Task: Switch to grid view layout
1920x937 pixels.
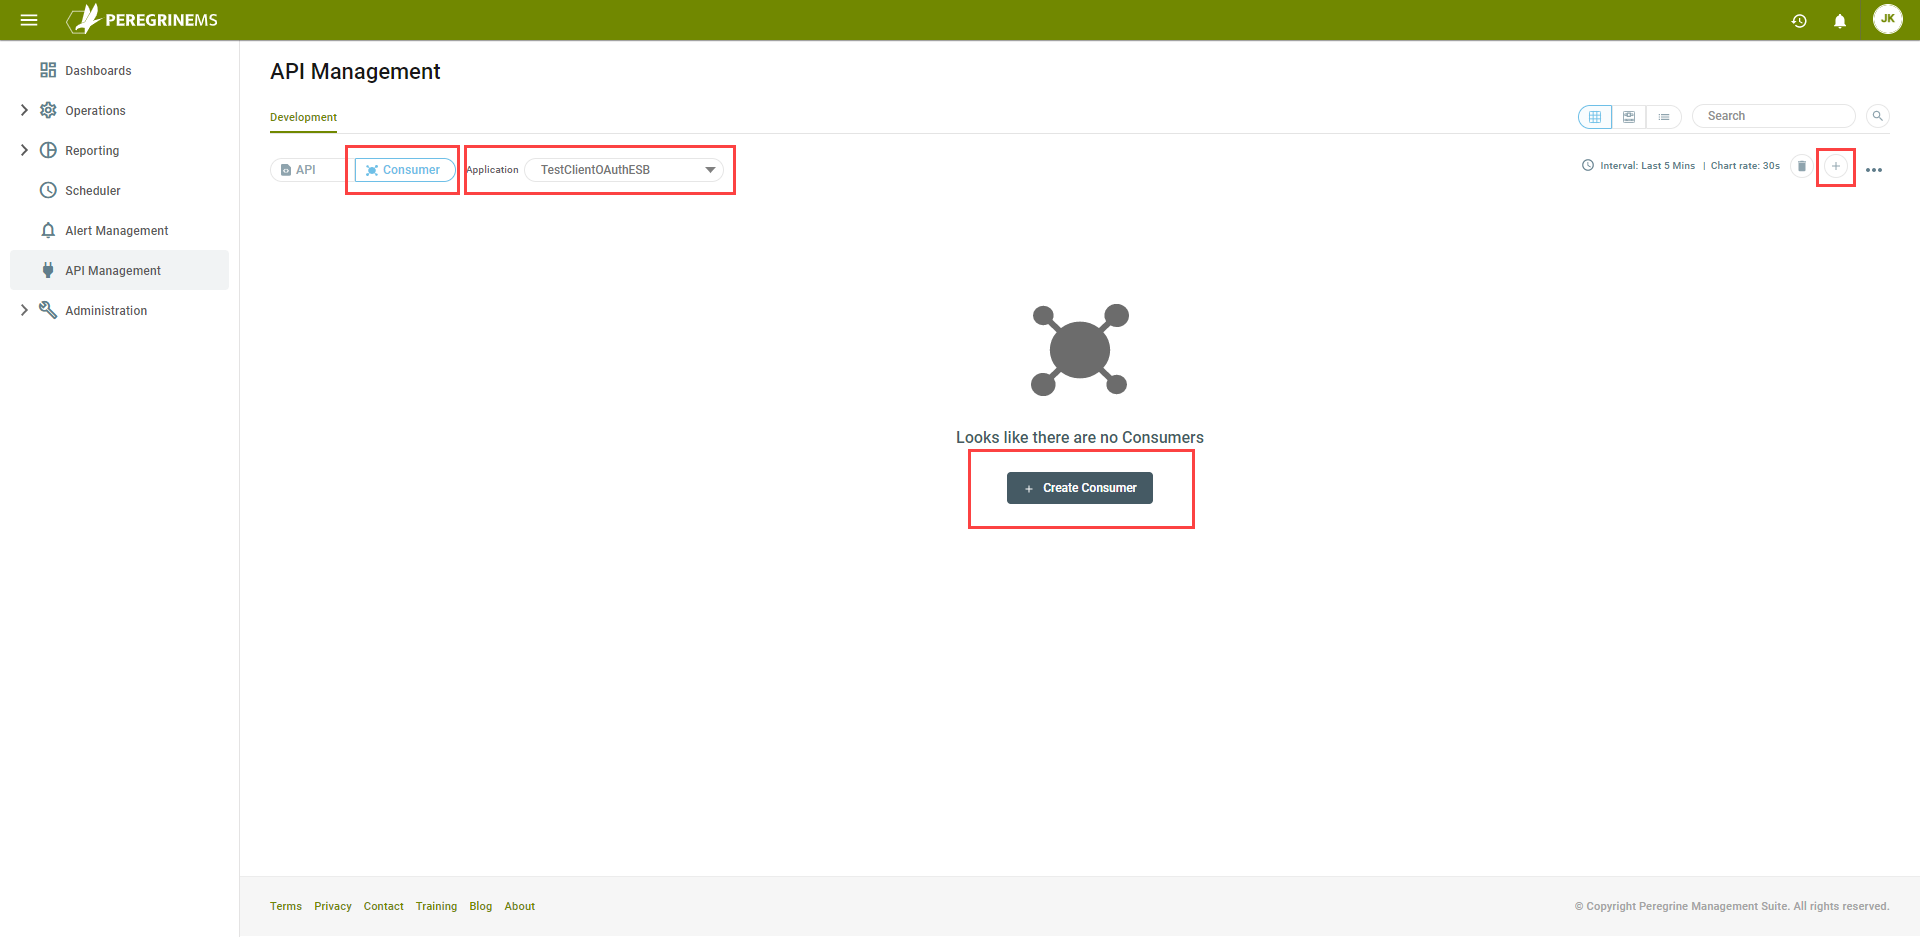Action: pos(1595,117)
